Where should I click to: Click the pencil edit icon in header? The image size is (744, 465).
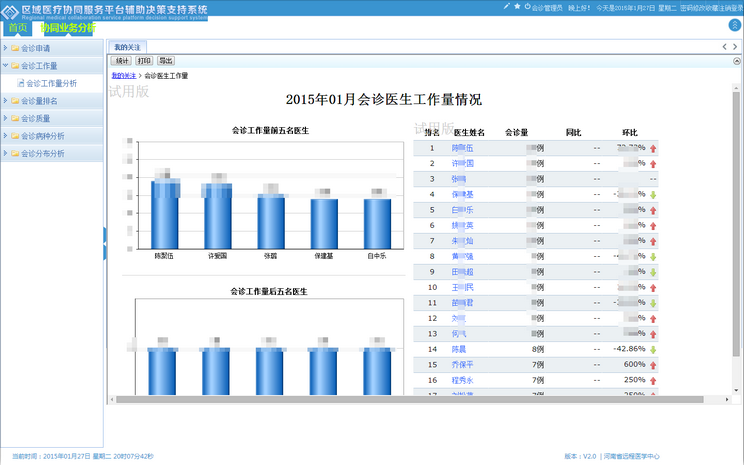pos(505,6)
